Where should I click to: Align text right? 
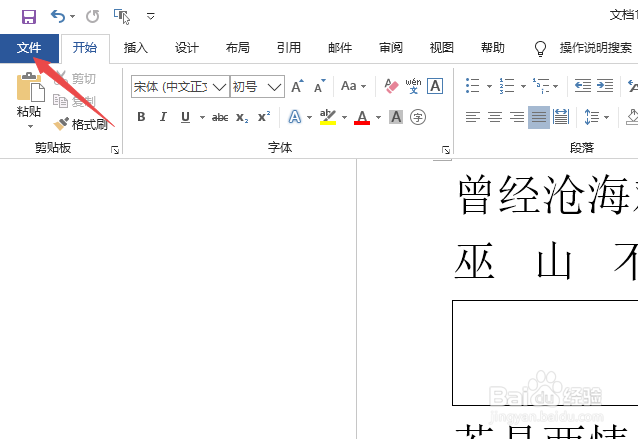tap(517, 118)
